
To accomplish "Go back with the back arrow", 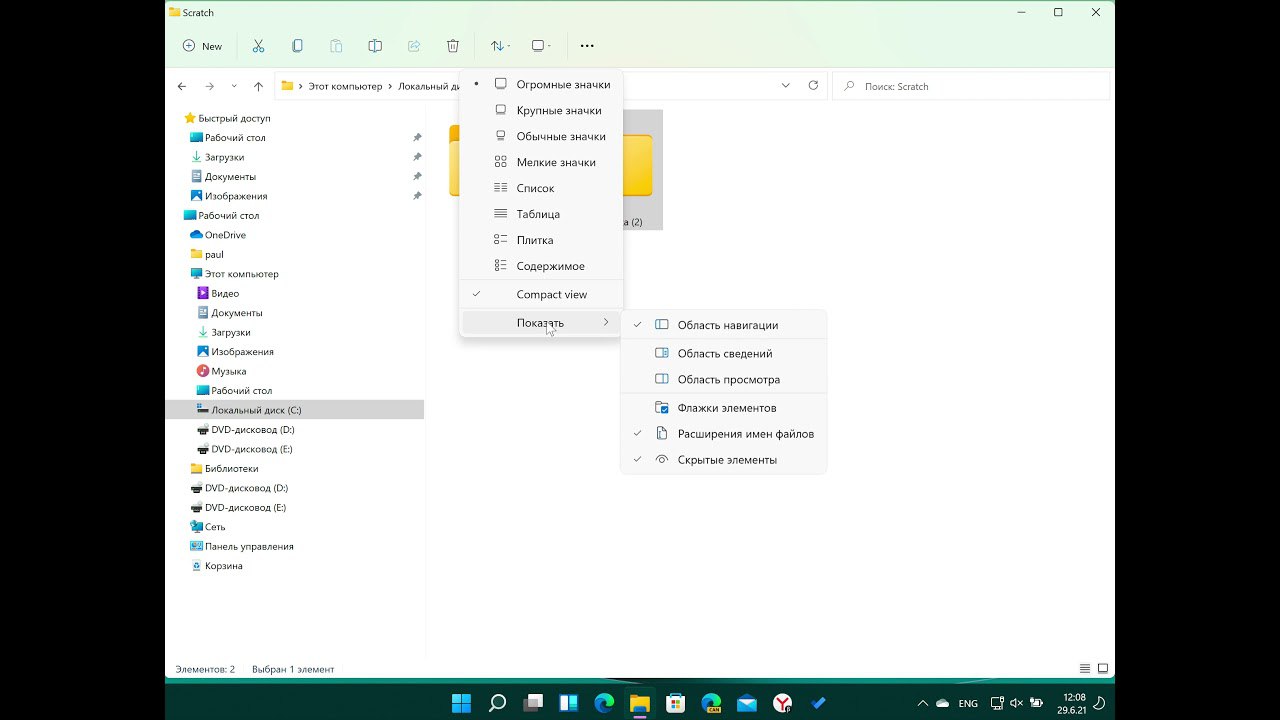I will [x=182, y=86].
